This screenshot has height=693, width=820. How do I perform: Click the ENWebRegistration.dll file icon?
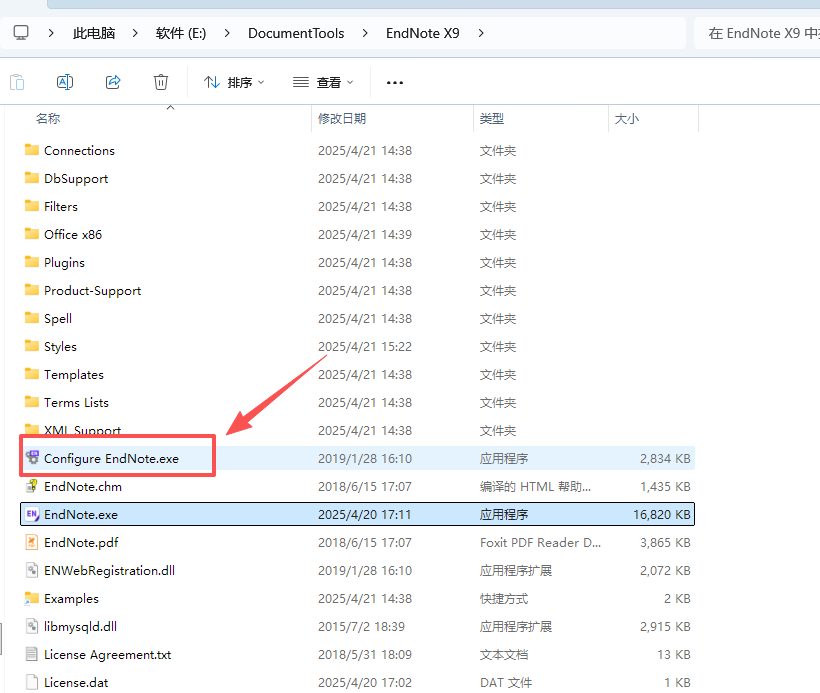[32, 570]
